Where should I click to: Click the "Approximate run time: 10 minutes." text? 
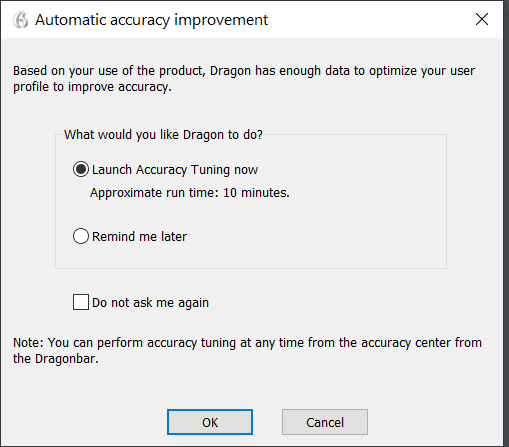[x=190, y=193]
